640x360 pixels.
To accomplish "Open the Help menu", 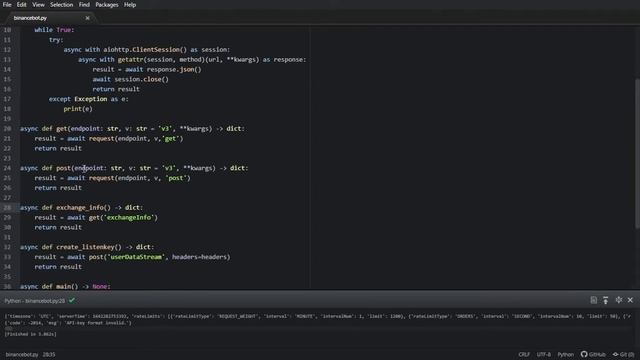I will tap(130, 5).
